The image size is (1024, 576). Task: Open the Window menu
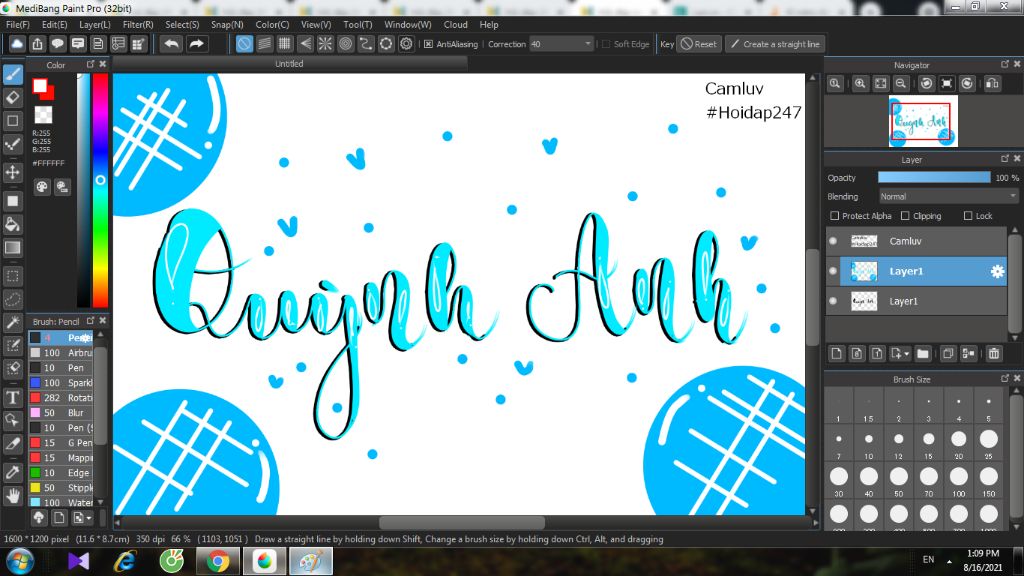tap(408, 24)
